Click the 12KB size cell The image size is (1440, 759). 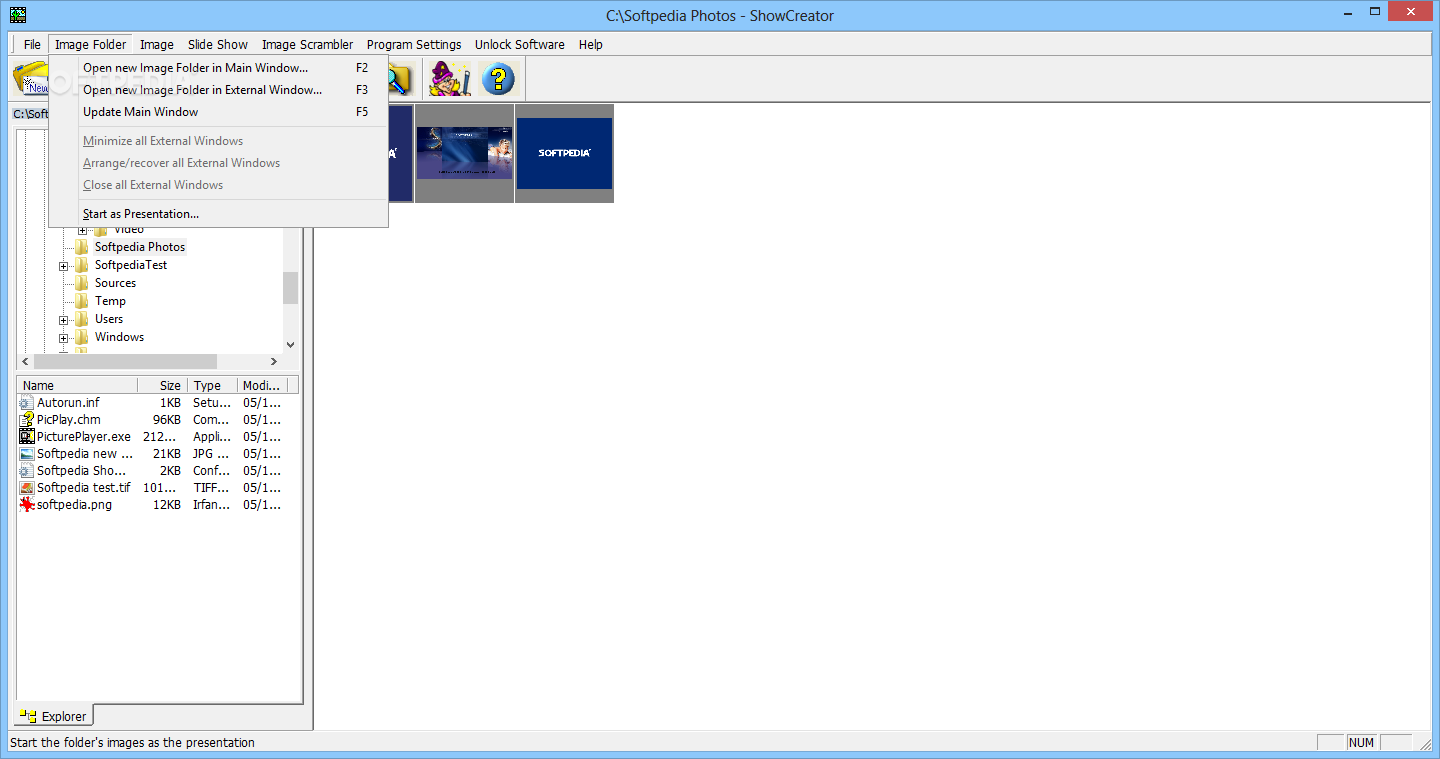point(167,505)
